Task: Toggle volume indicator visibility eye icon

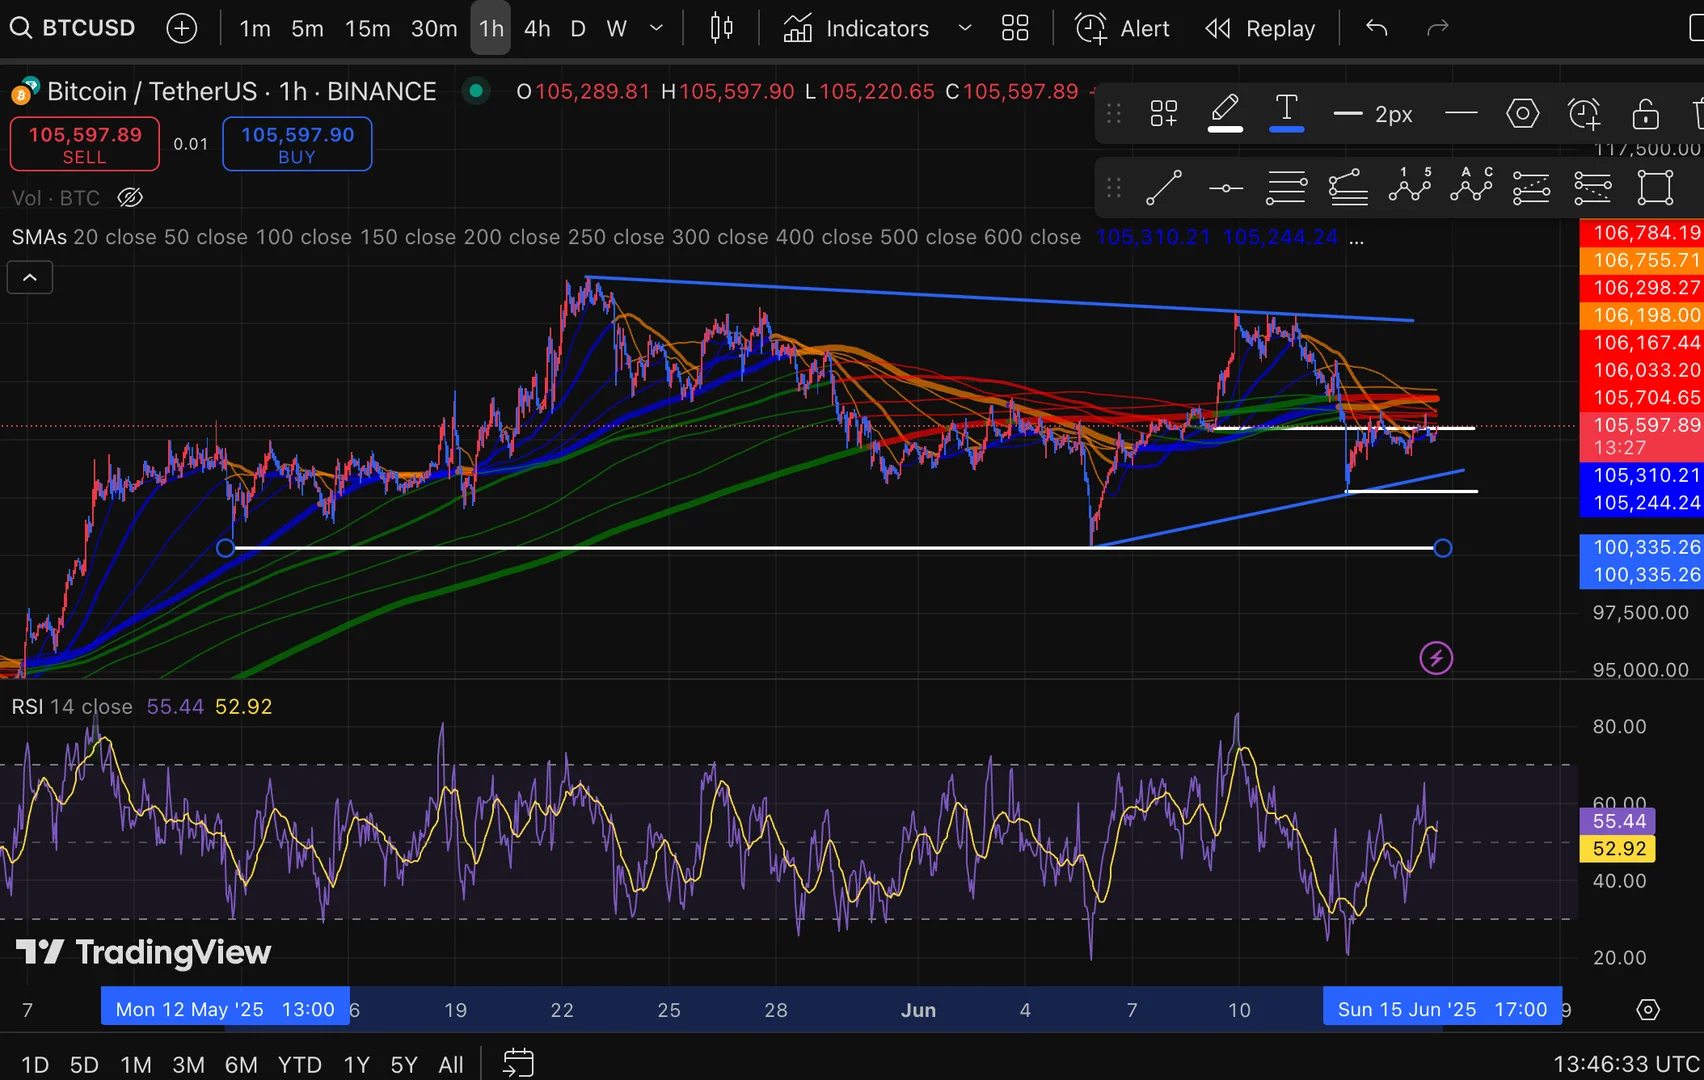Action: tap(130, 198)
